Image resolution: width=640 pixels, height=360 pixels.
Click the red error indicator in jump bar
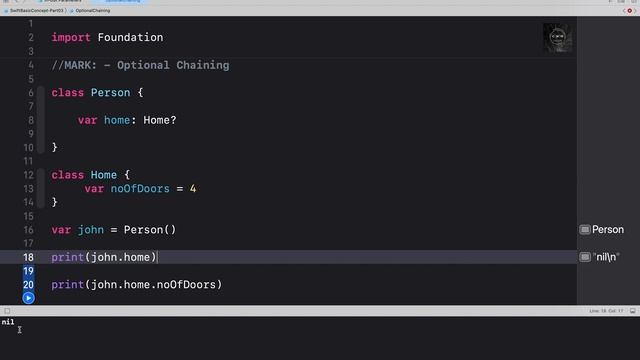630,11
